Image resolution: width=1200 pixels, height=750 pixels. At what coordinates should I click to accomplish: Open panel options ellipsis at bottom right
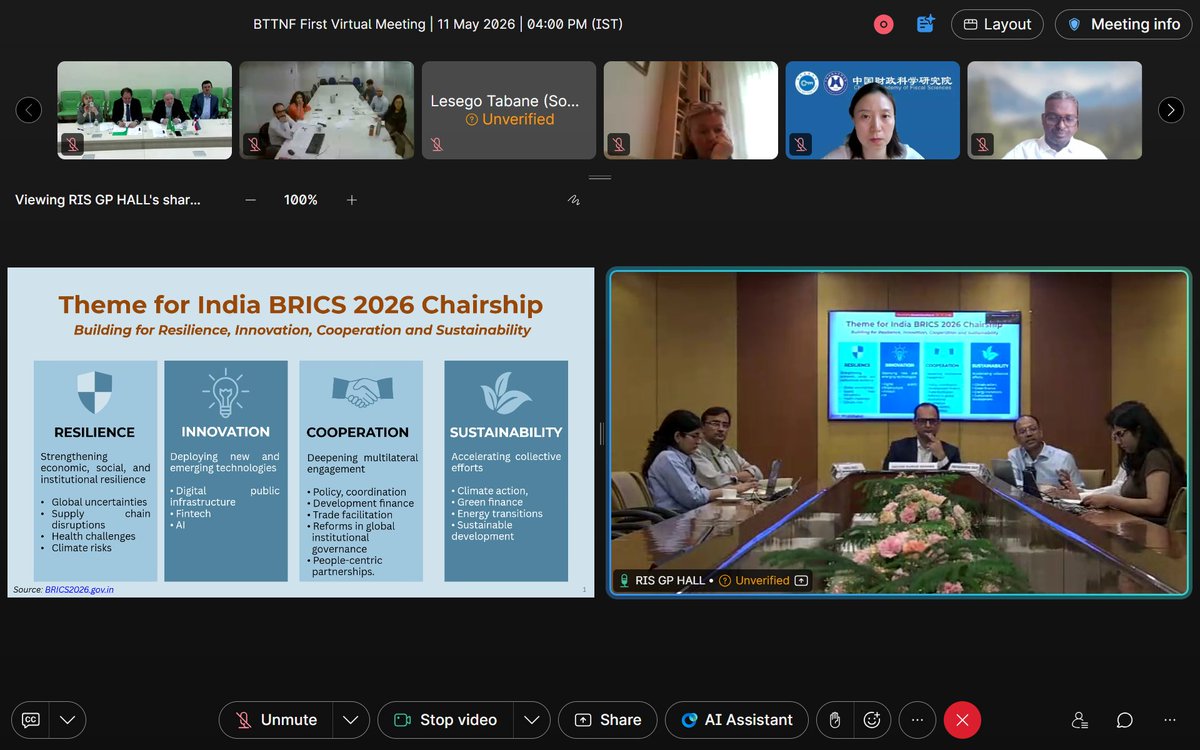1170,720
